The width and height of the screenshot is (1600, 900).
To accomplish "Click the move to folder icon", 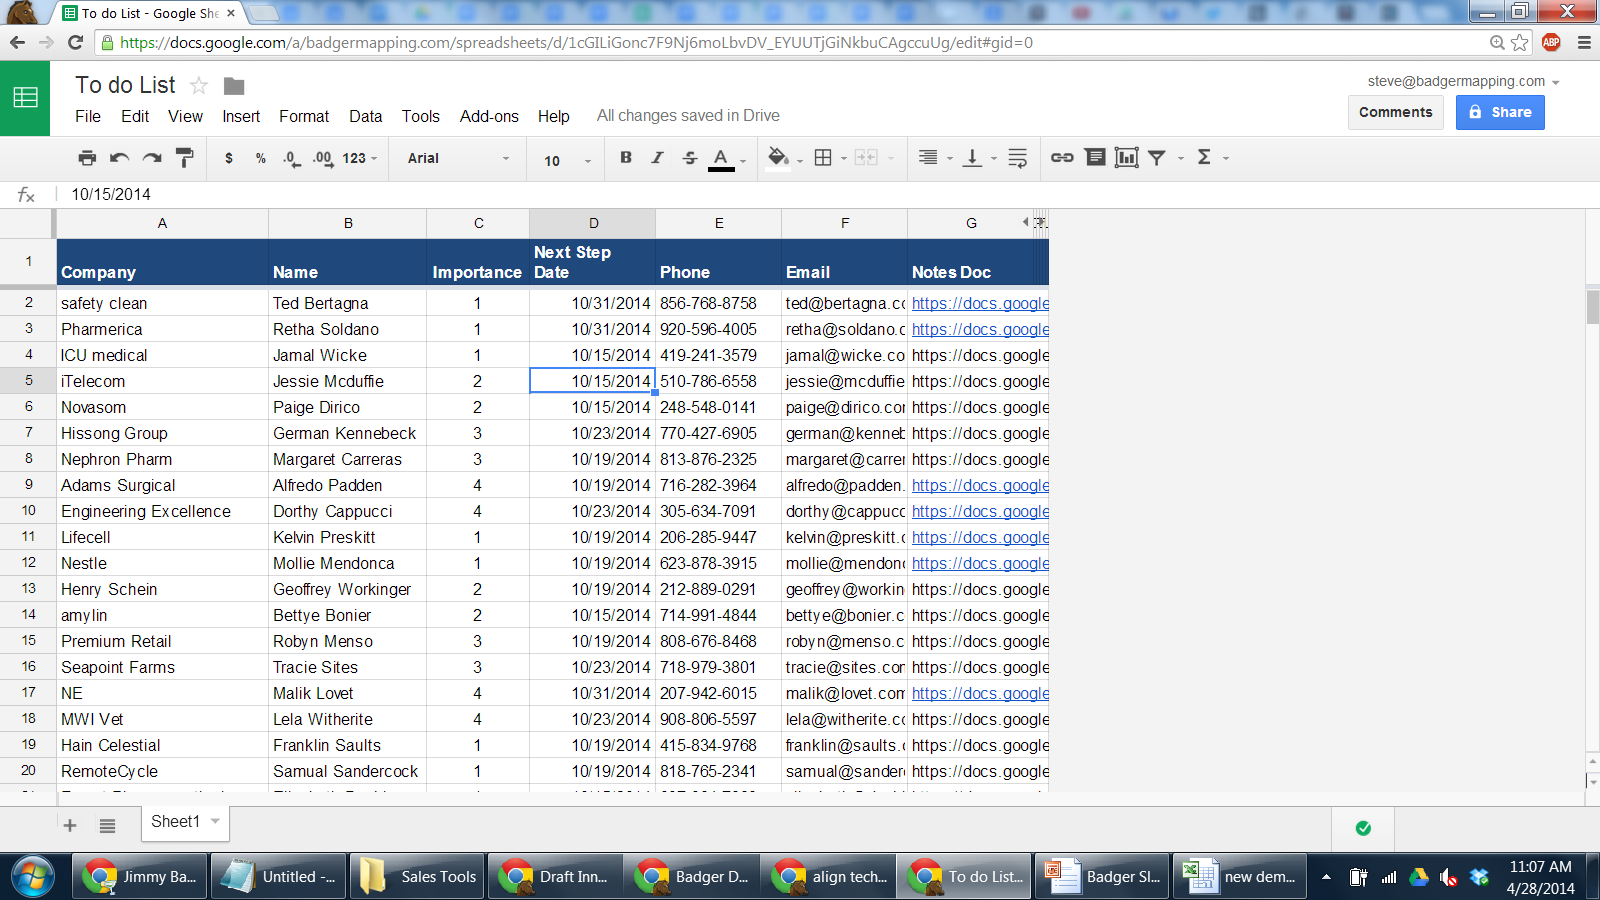I will [234, 86].
